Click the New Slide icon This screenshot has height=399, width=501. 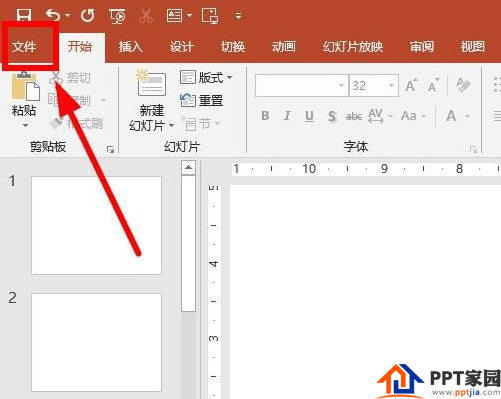(151, 83)
